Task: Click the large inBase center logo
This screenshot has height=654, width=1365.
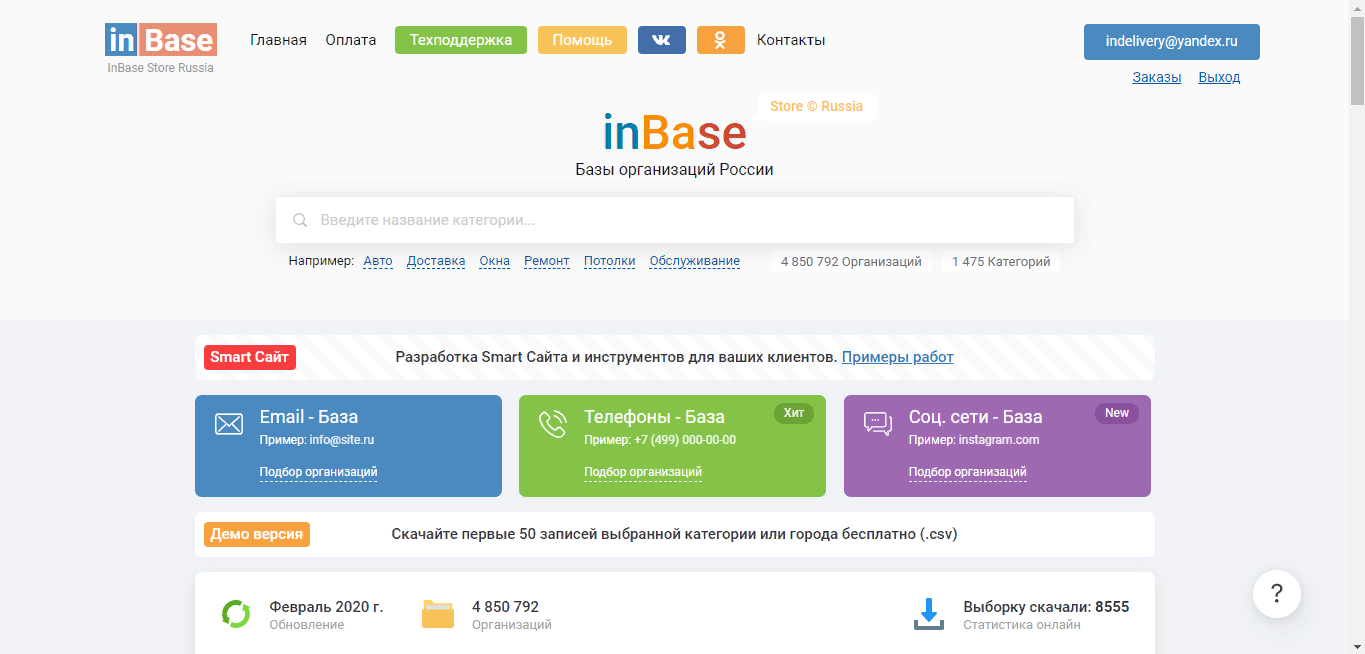Action: (x=675, y=133)
